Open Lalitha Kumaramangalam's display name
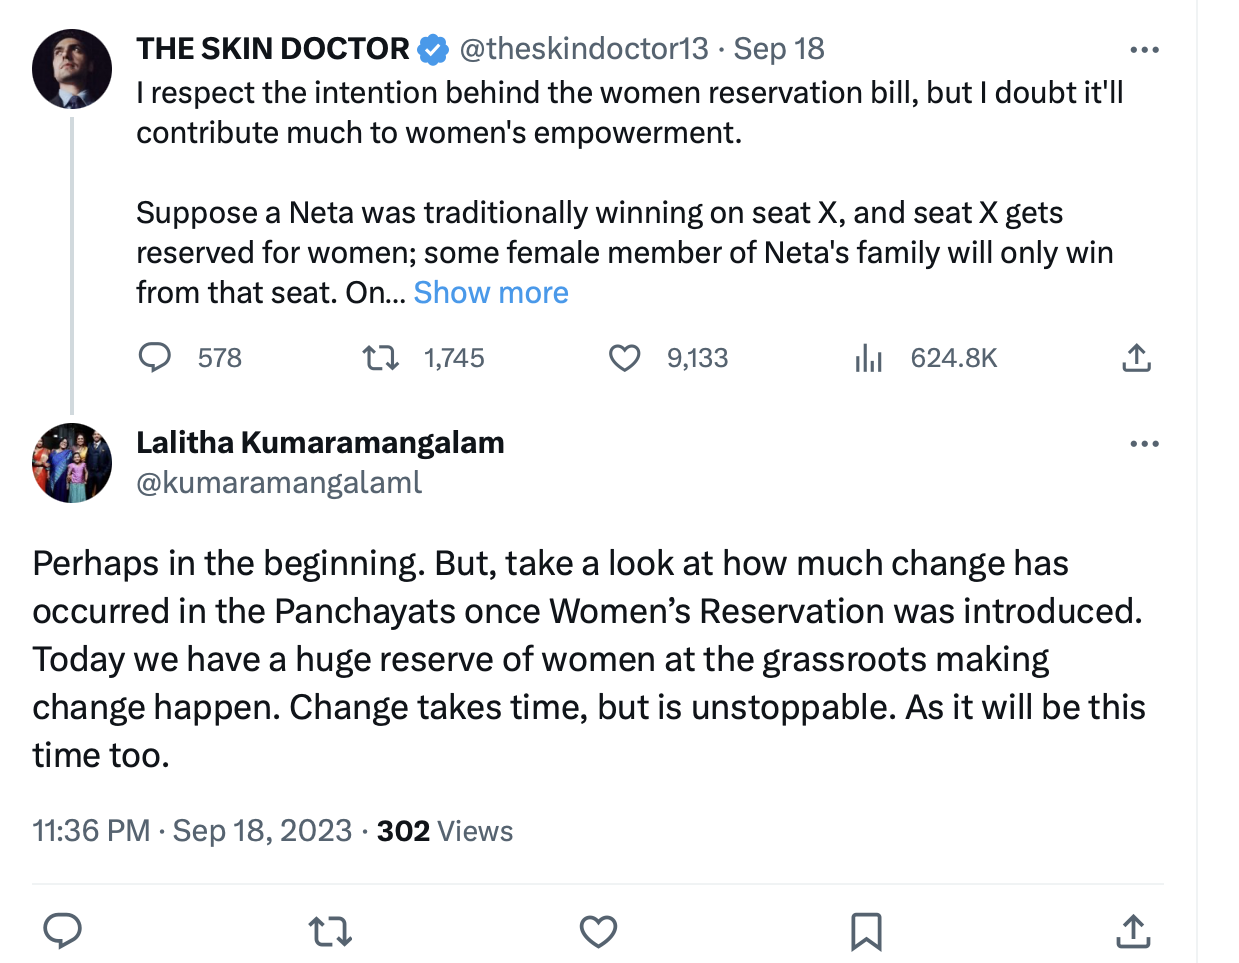Screen dimensions: 1239x963 [x=320, y=442]
